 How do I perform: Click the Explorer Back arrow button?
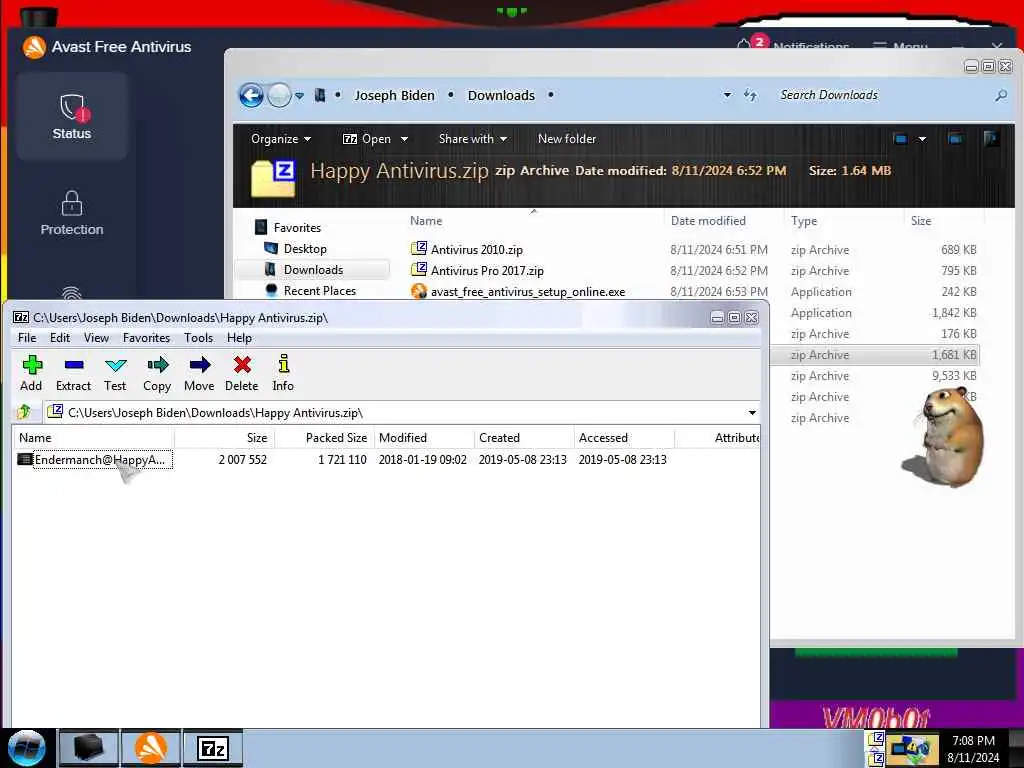pyautogui.click(x=251, y=95)
